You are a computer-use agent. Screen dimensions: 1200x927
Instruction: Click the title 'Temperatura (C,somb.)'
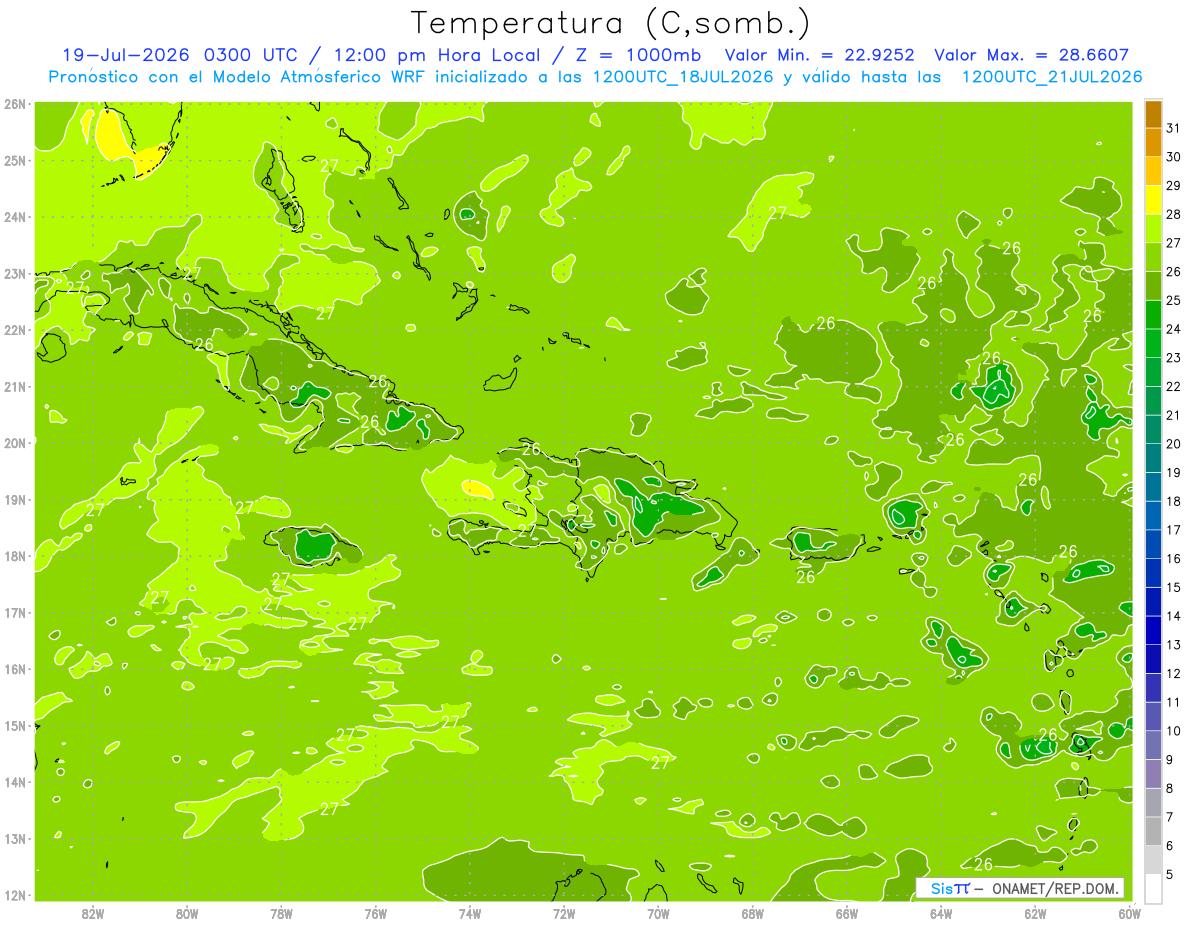(611, 23)
